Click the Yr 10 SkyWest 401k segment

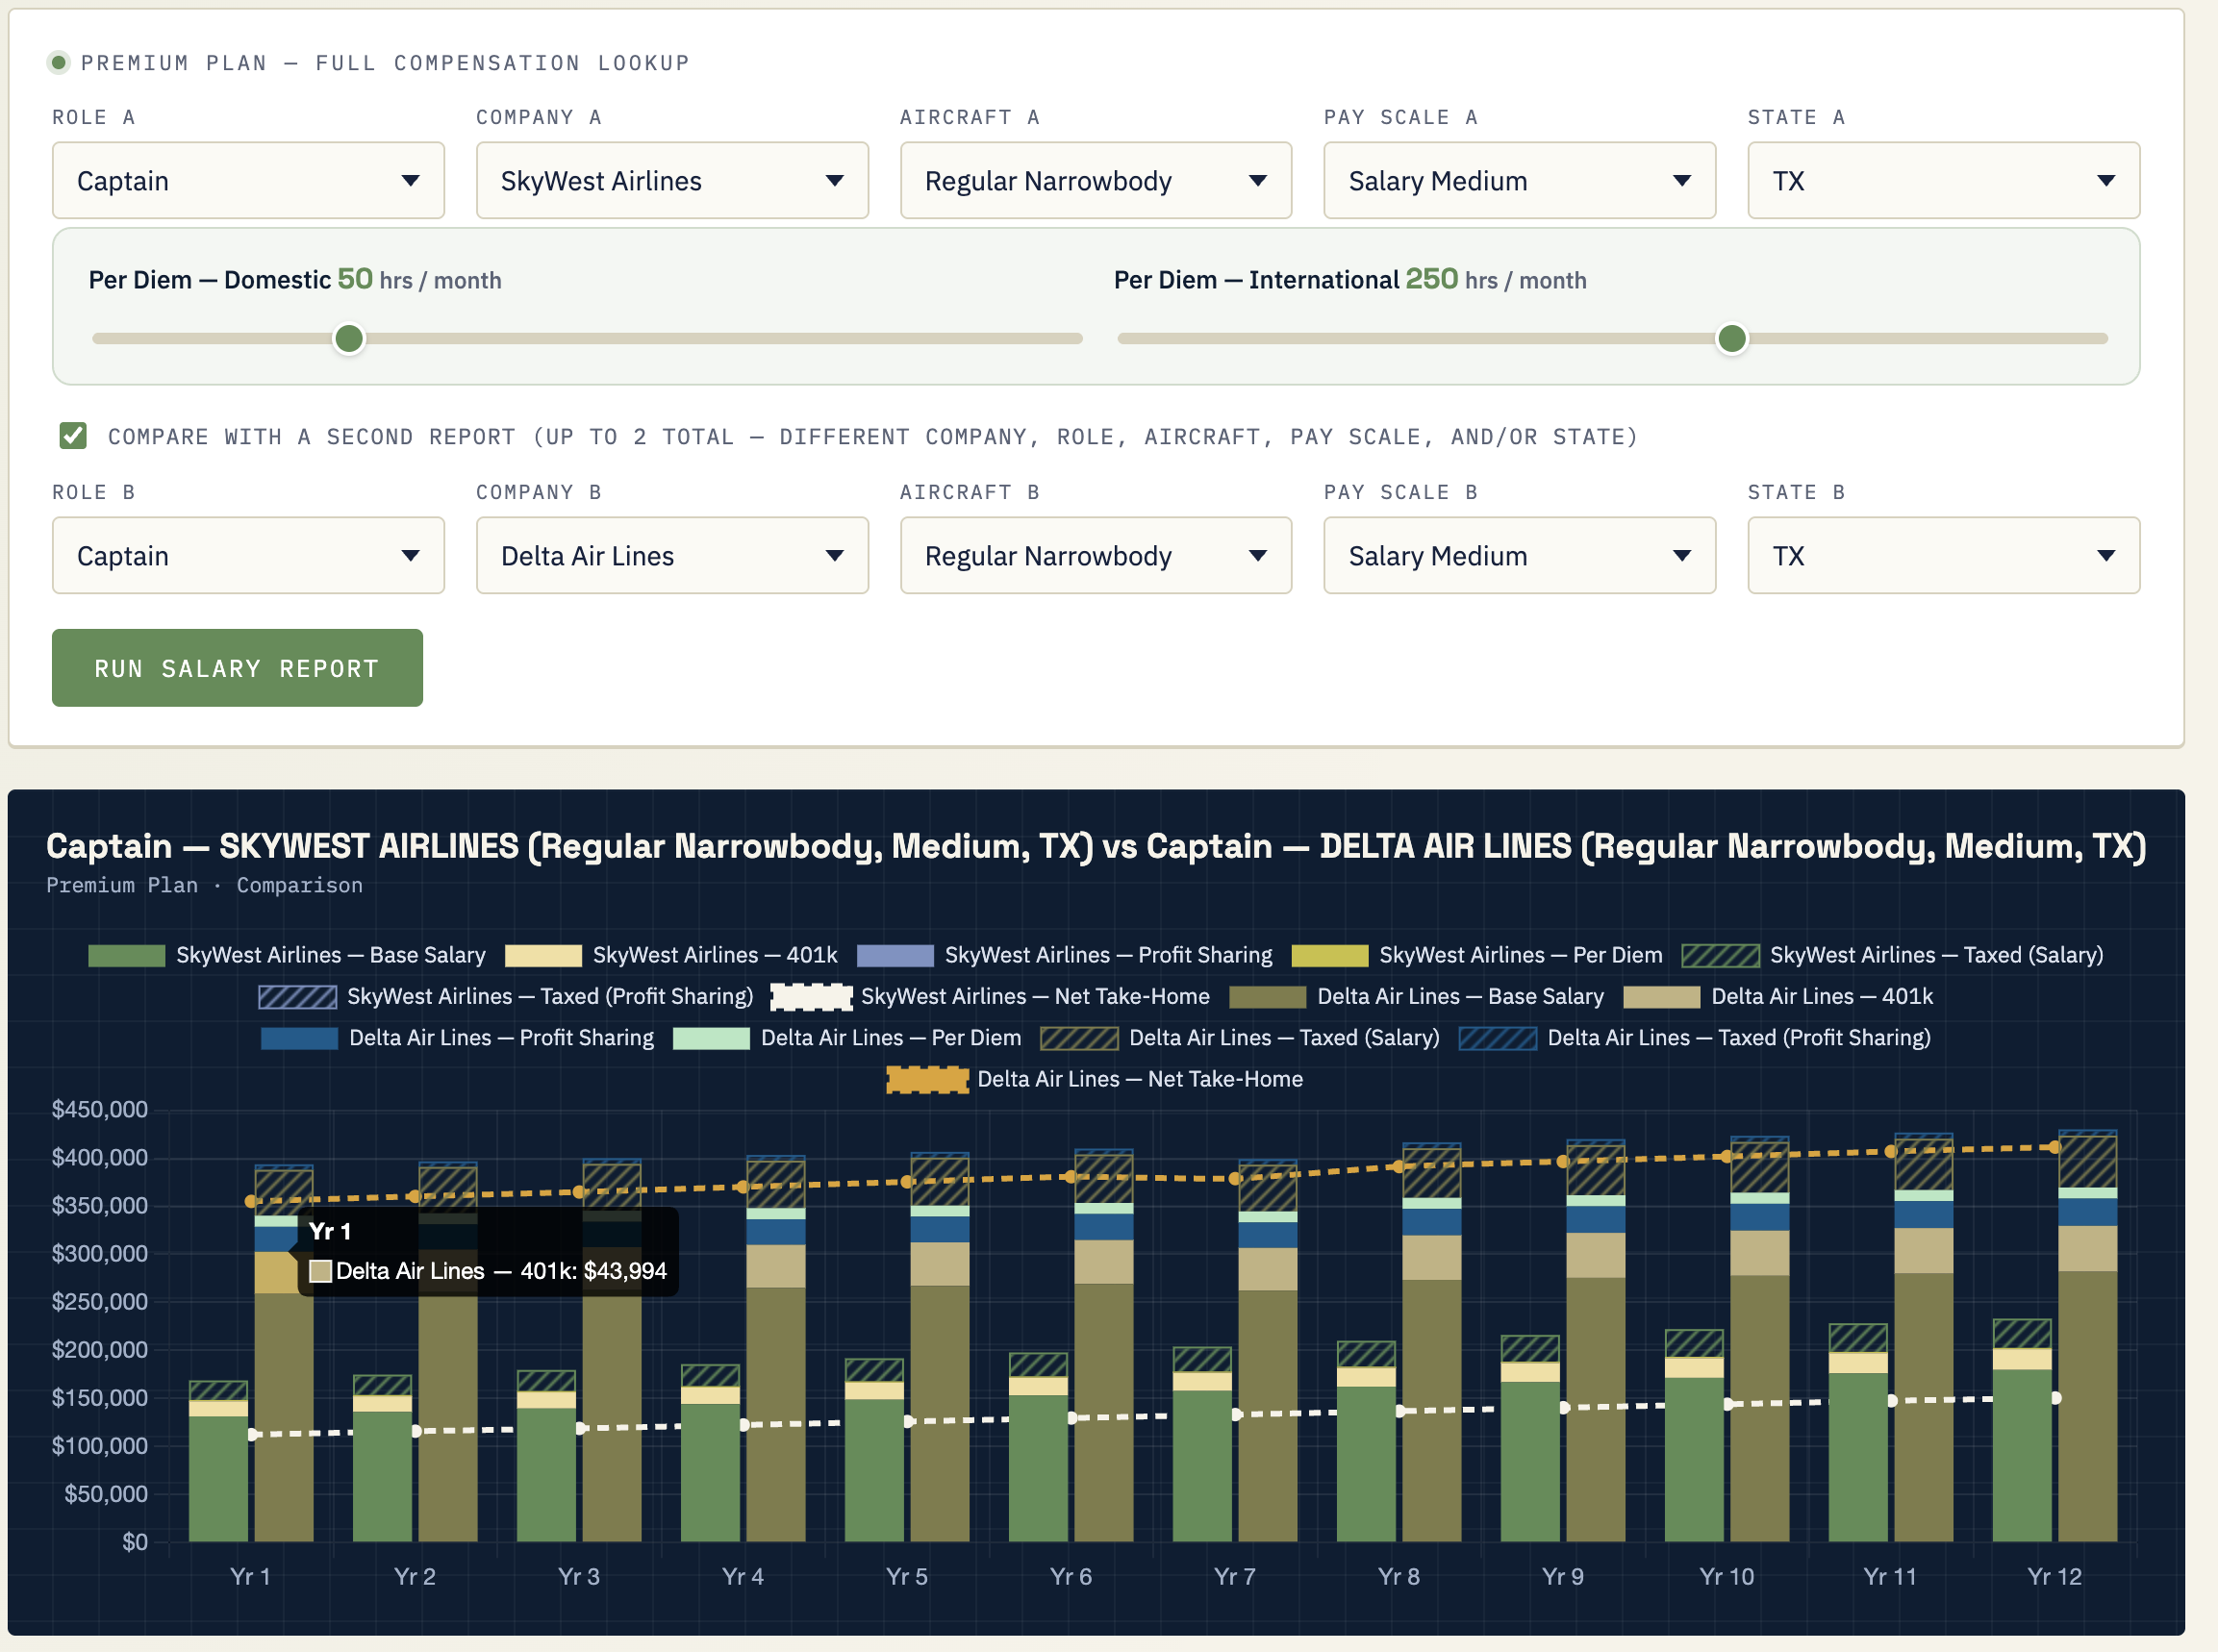coord(1694,1367)
